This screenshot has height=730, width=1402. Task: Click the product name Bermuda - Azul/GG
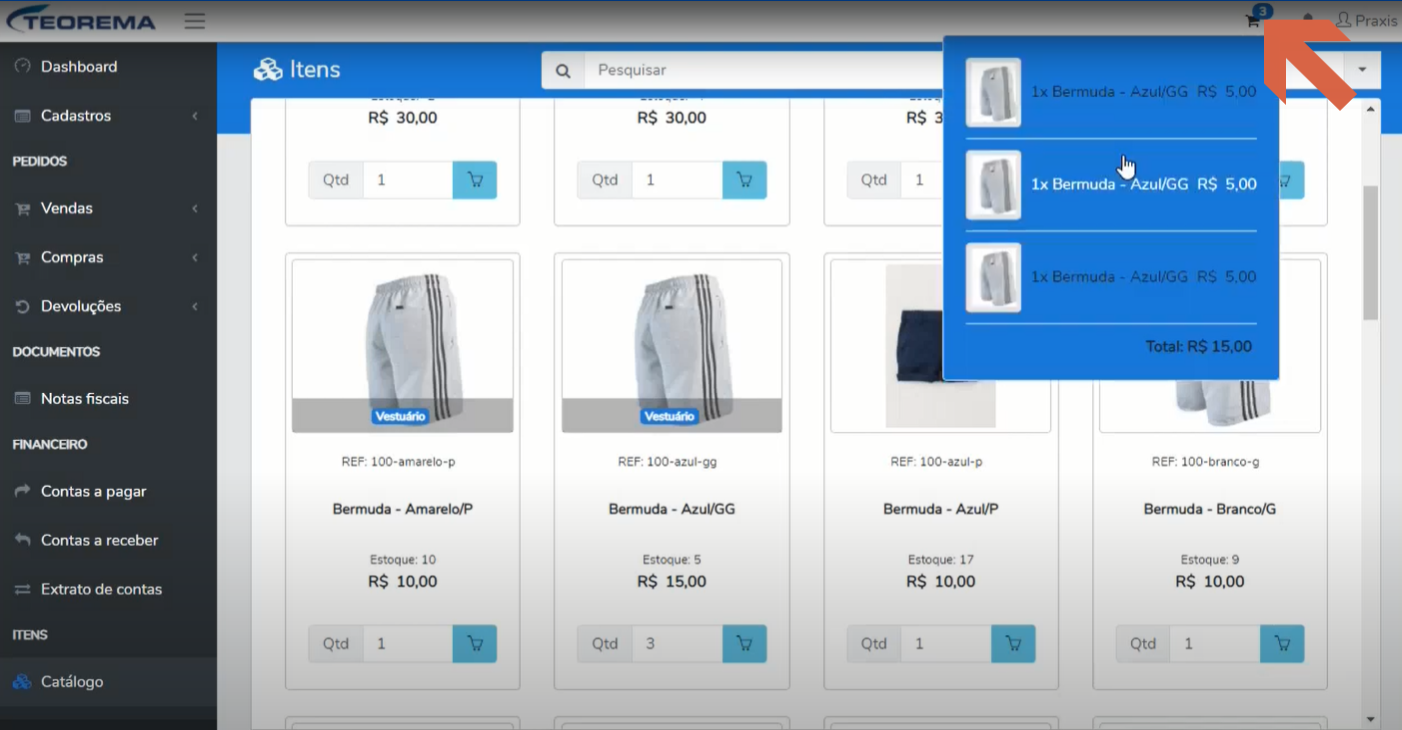click(x=672, y=509)
